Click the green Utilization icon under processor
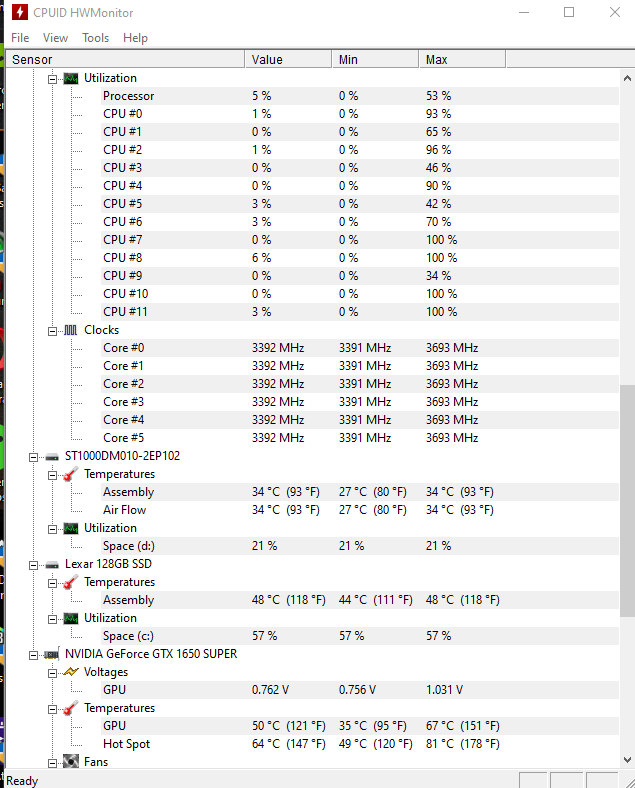This screenshot has width=635, height=788. 71,78
